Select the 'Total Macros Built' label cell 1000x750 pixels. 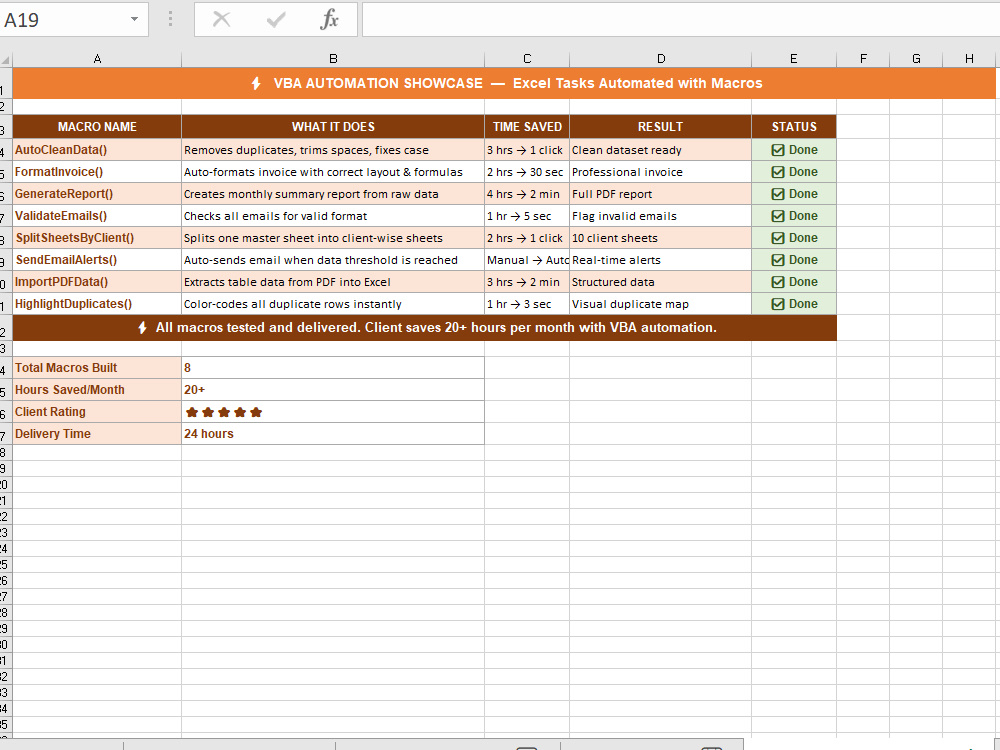click(97, 368)
